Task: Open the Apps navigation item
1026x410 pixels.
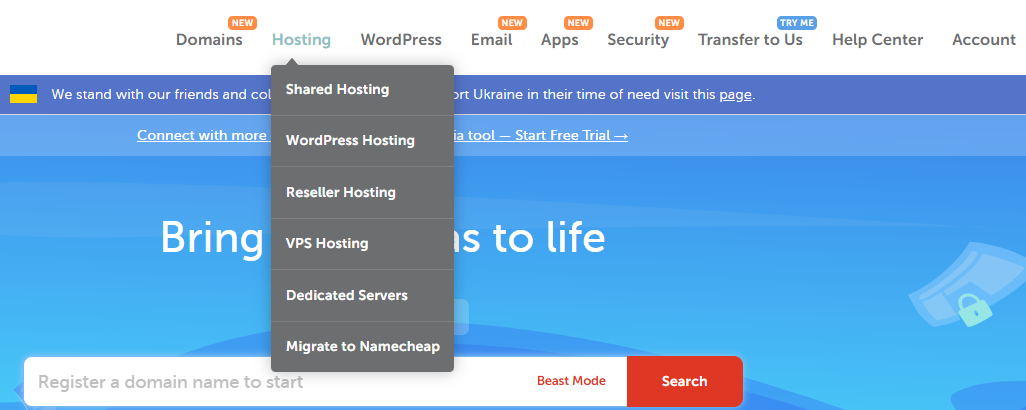Action: pos(559,40)
